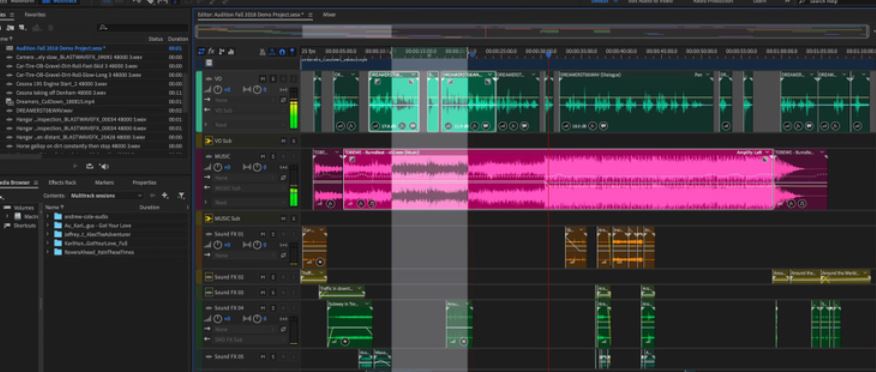Expand the Volumes tree node child
The height and width of the screenshot is (372, 876).
8,216
